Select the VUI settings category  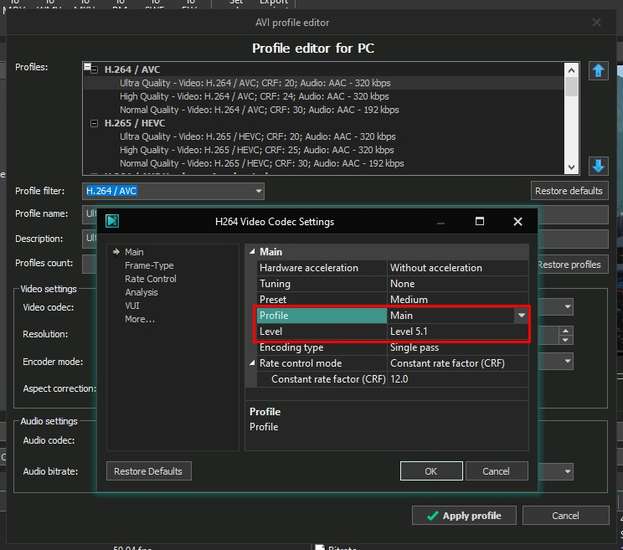pyautogui.click(x=132, y=306)
